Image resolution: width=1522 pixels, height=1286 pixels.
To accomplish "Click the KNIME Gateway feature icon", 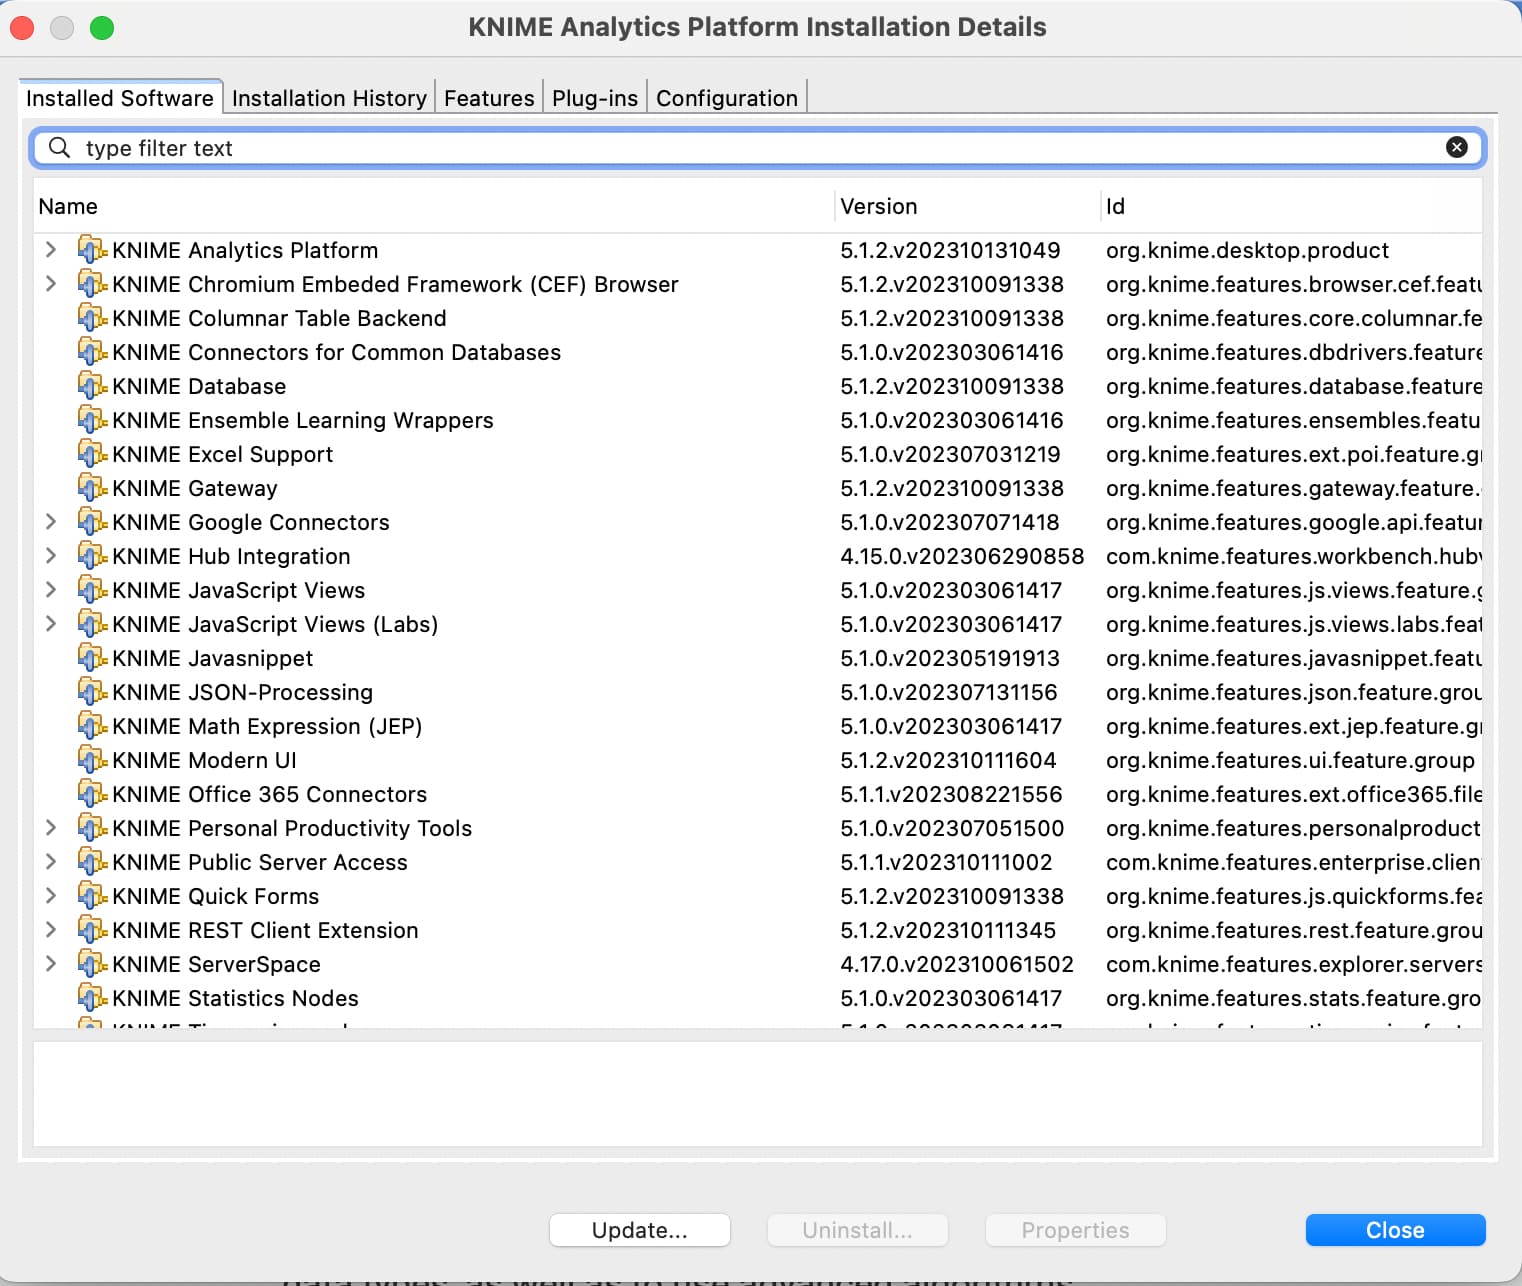I will (92, 488).
